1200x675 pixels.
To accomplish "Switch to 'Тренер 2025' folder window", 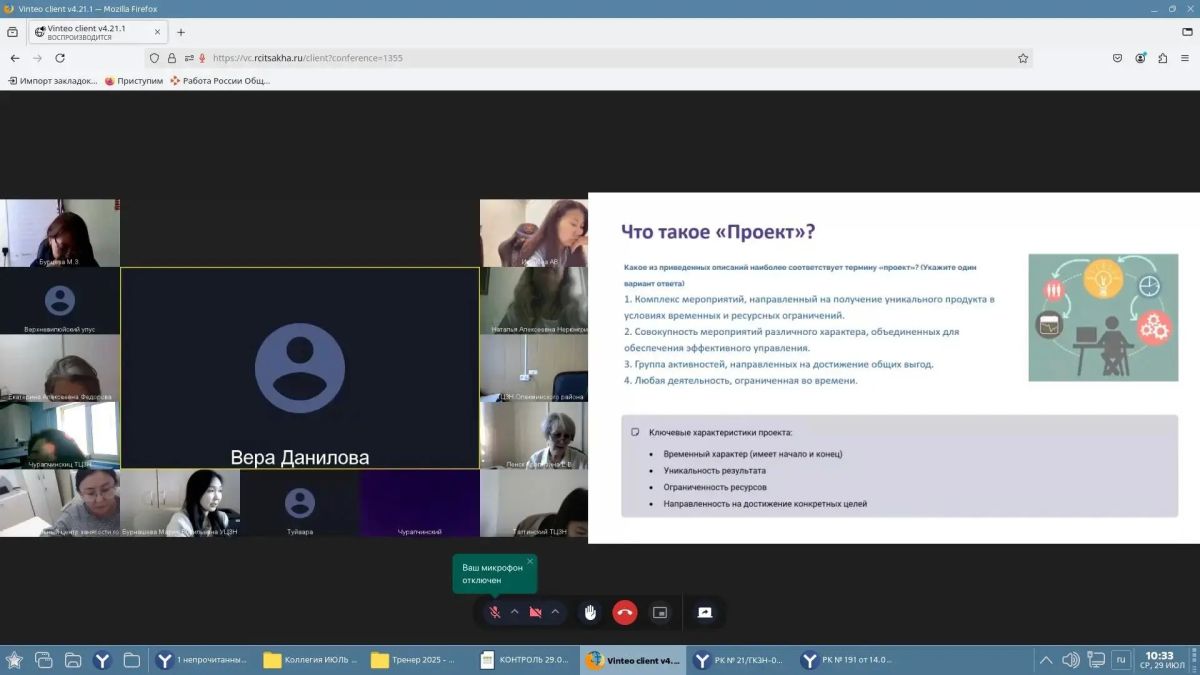I will [x=416, y=660].
